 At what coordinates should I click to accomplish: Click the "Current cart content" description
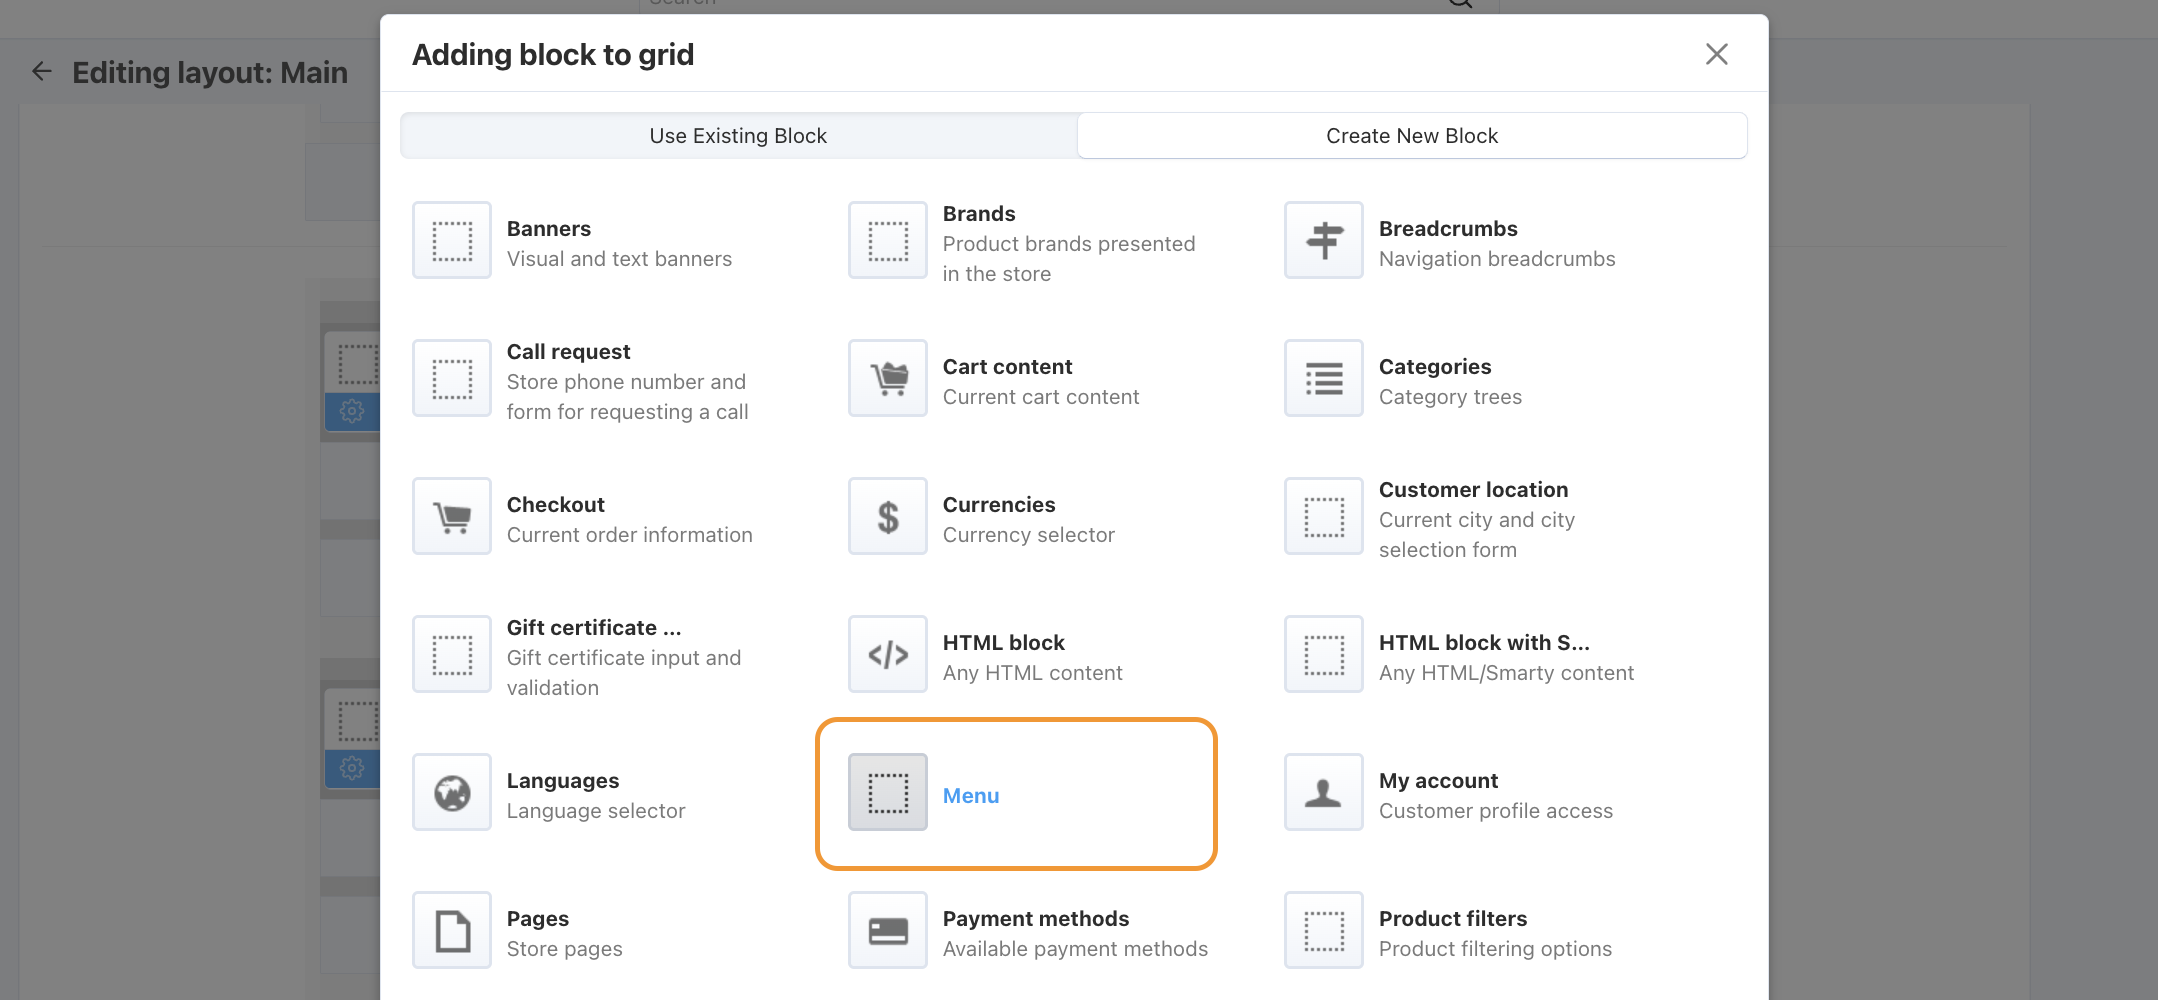coord(1041,397)
